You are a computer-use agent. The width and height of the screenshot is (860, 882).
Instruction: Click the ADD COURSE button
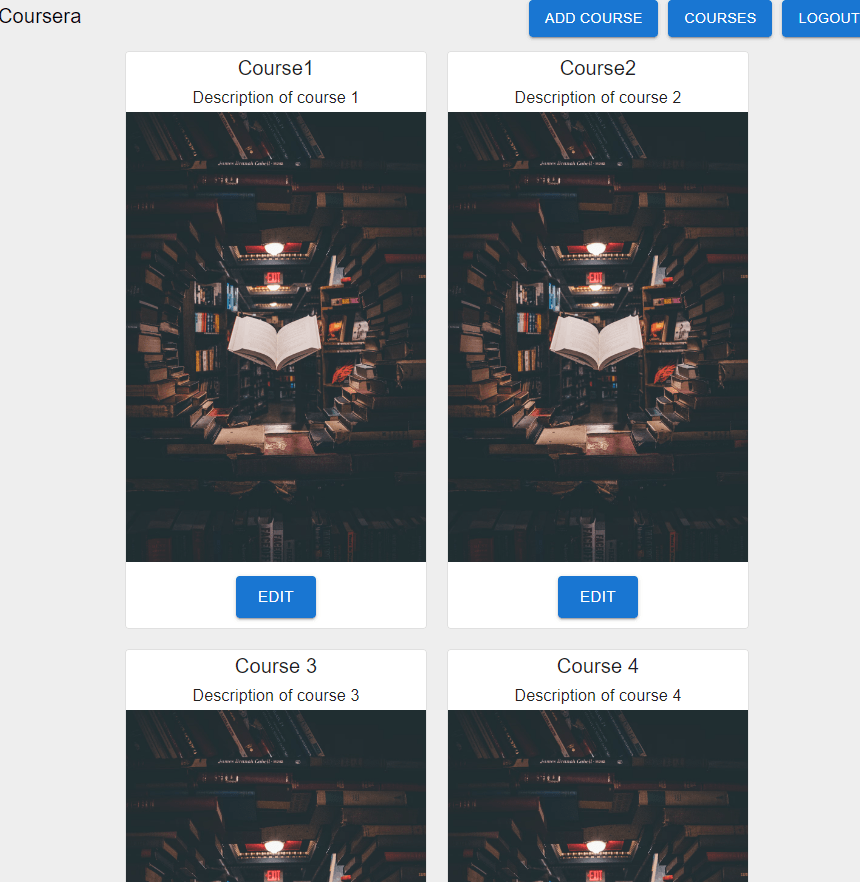pyautogui.click(x=593, y=18)
